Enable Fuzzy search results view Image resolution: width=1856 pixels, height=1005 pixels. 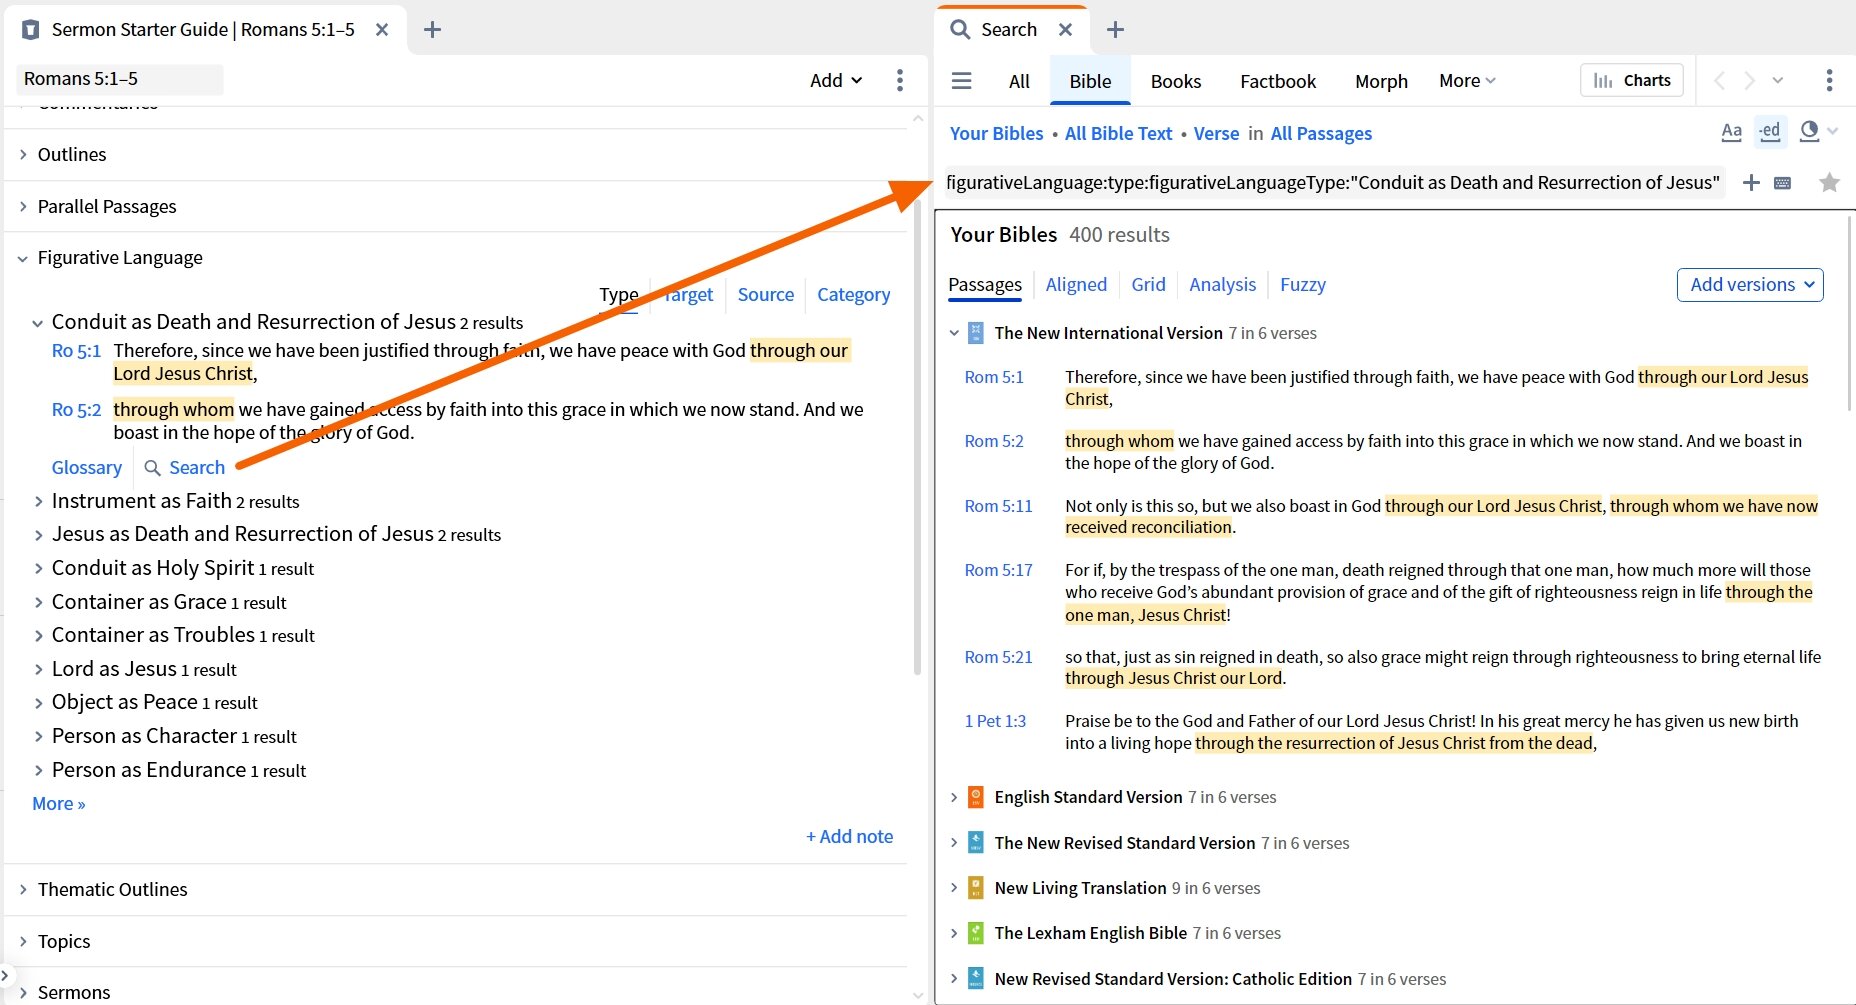click(x=1302, y=285)
